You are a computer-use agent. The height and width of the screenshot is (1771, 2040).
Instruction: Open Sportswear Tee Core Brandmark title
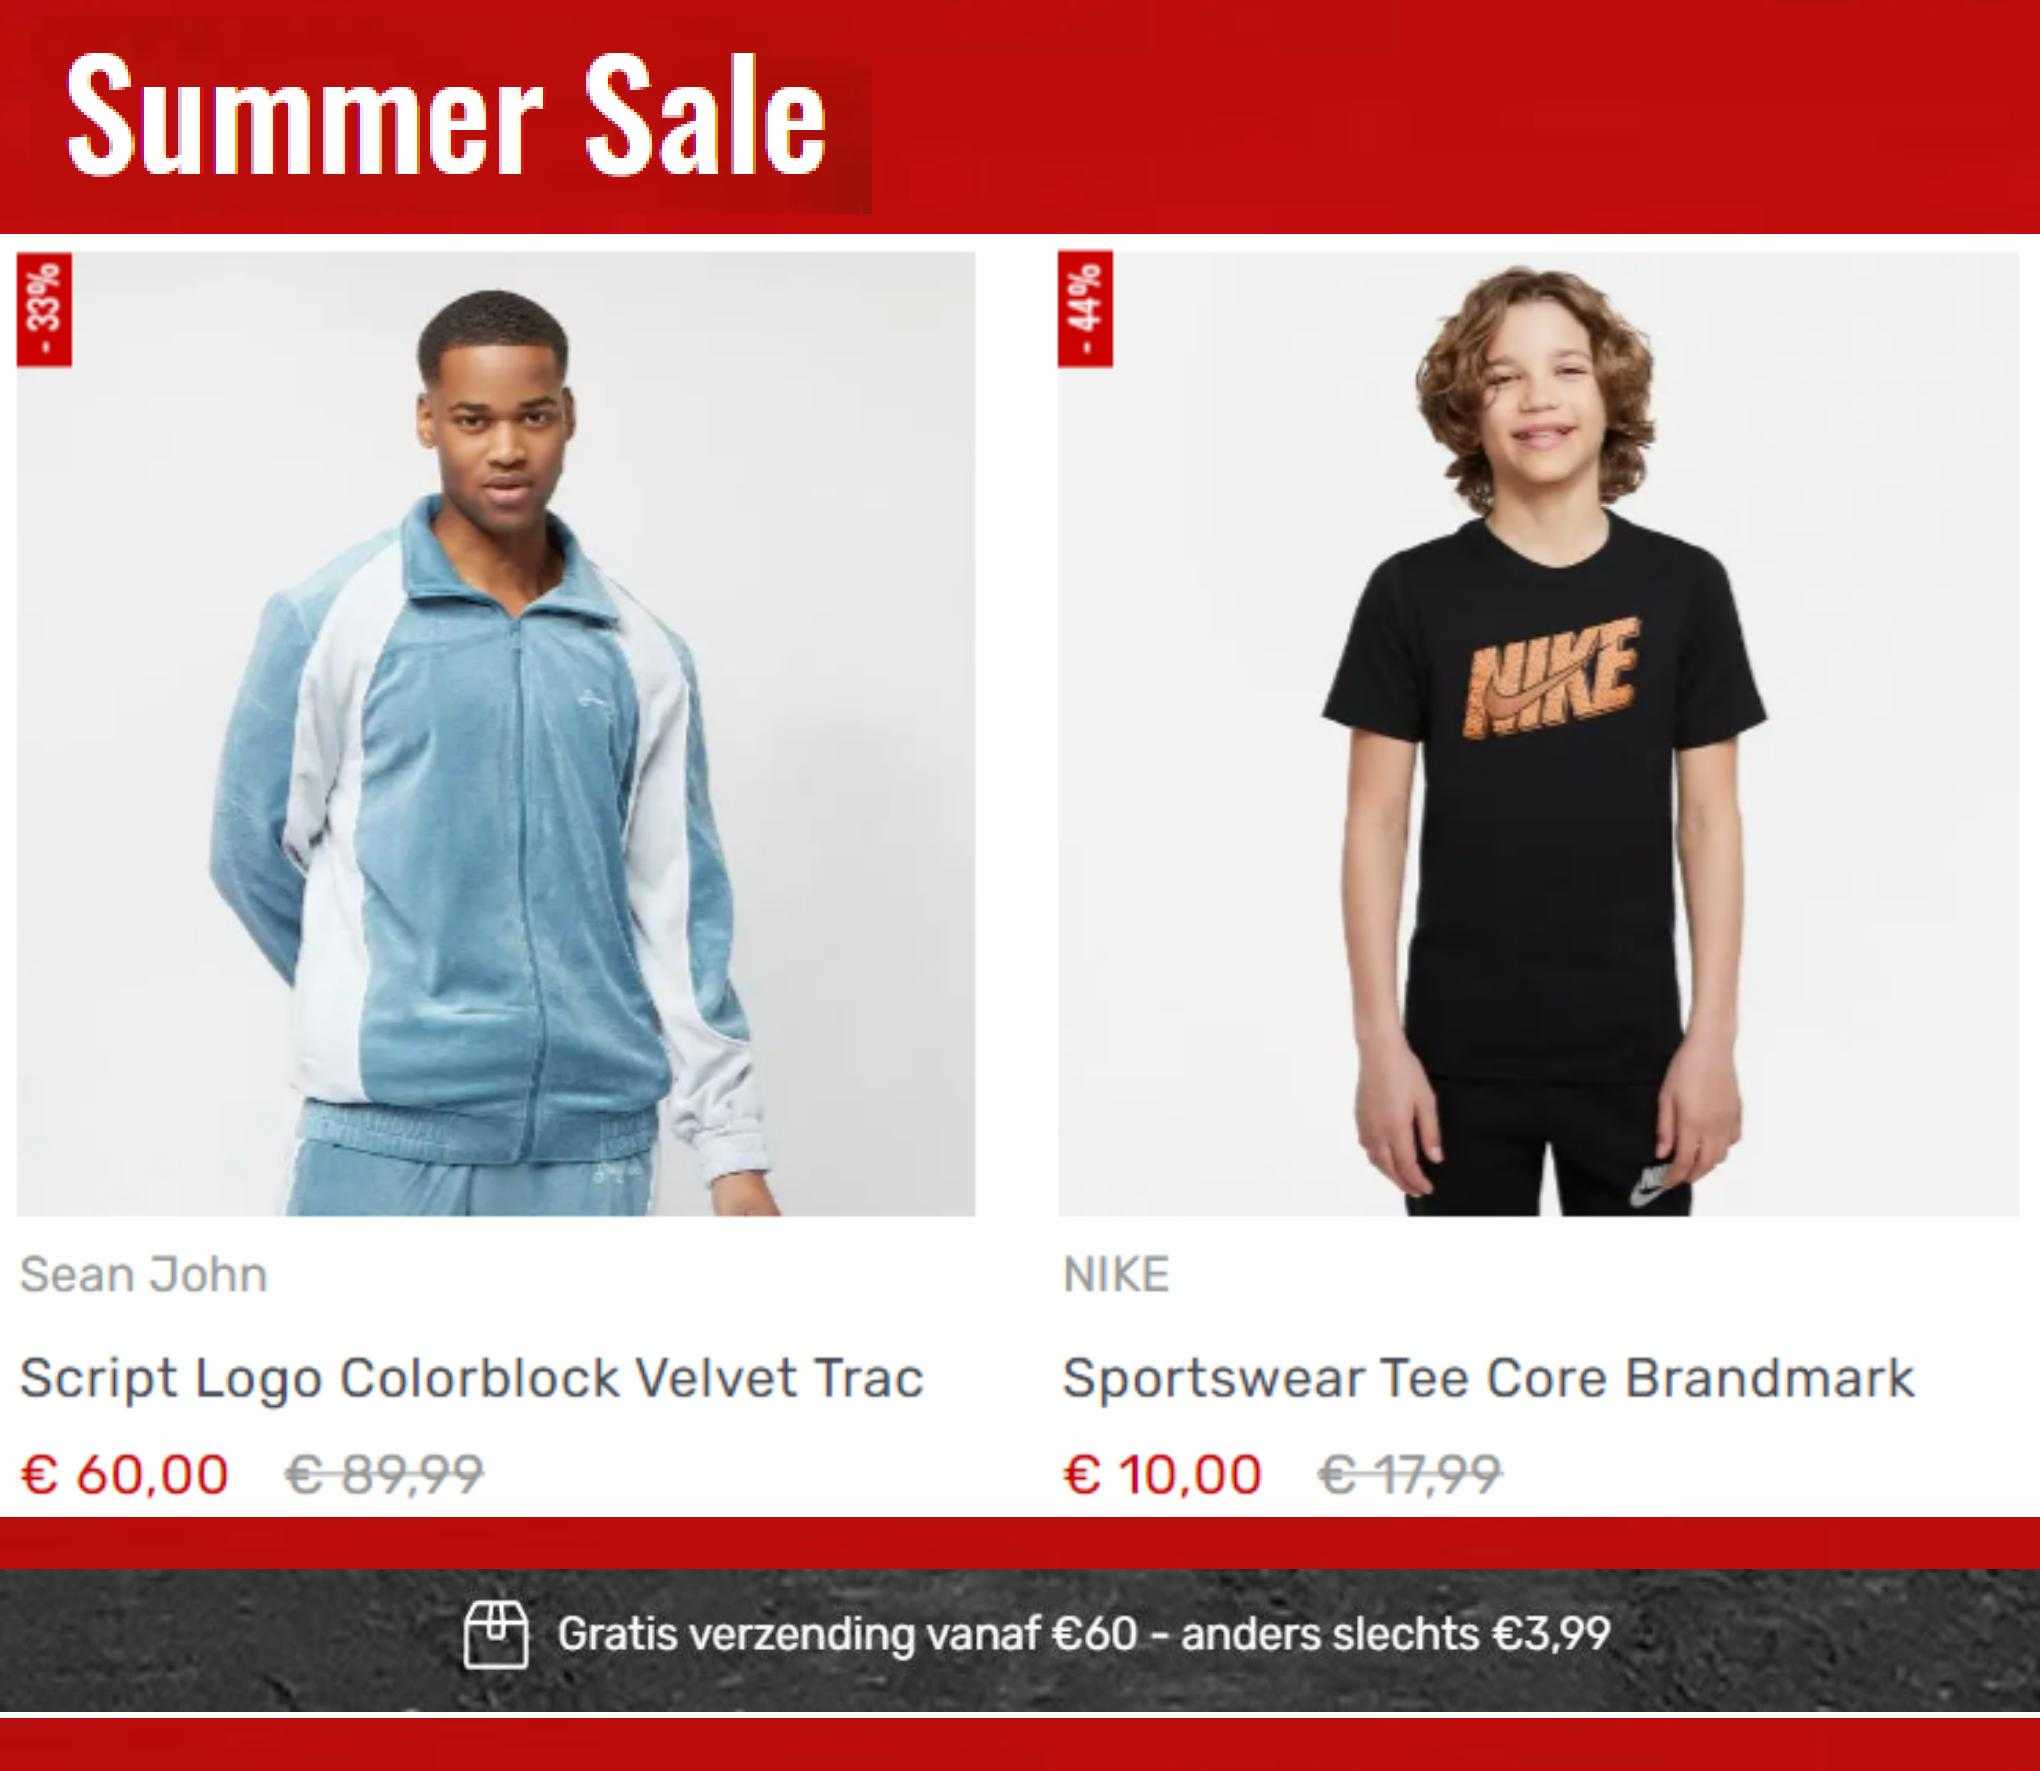click(x=1488, y=1379)
